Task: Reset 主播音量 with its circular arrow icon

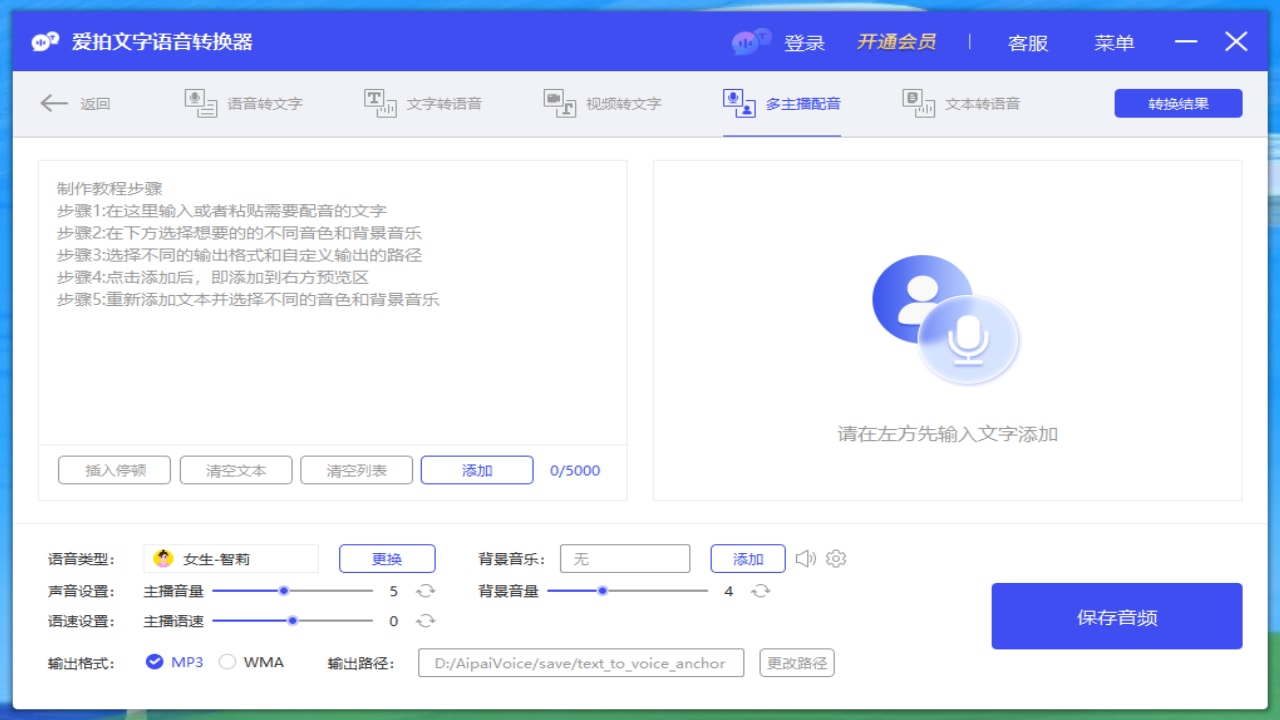Action: tap(427, 591)
